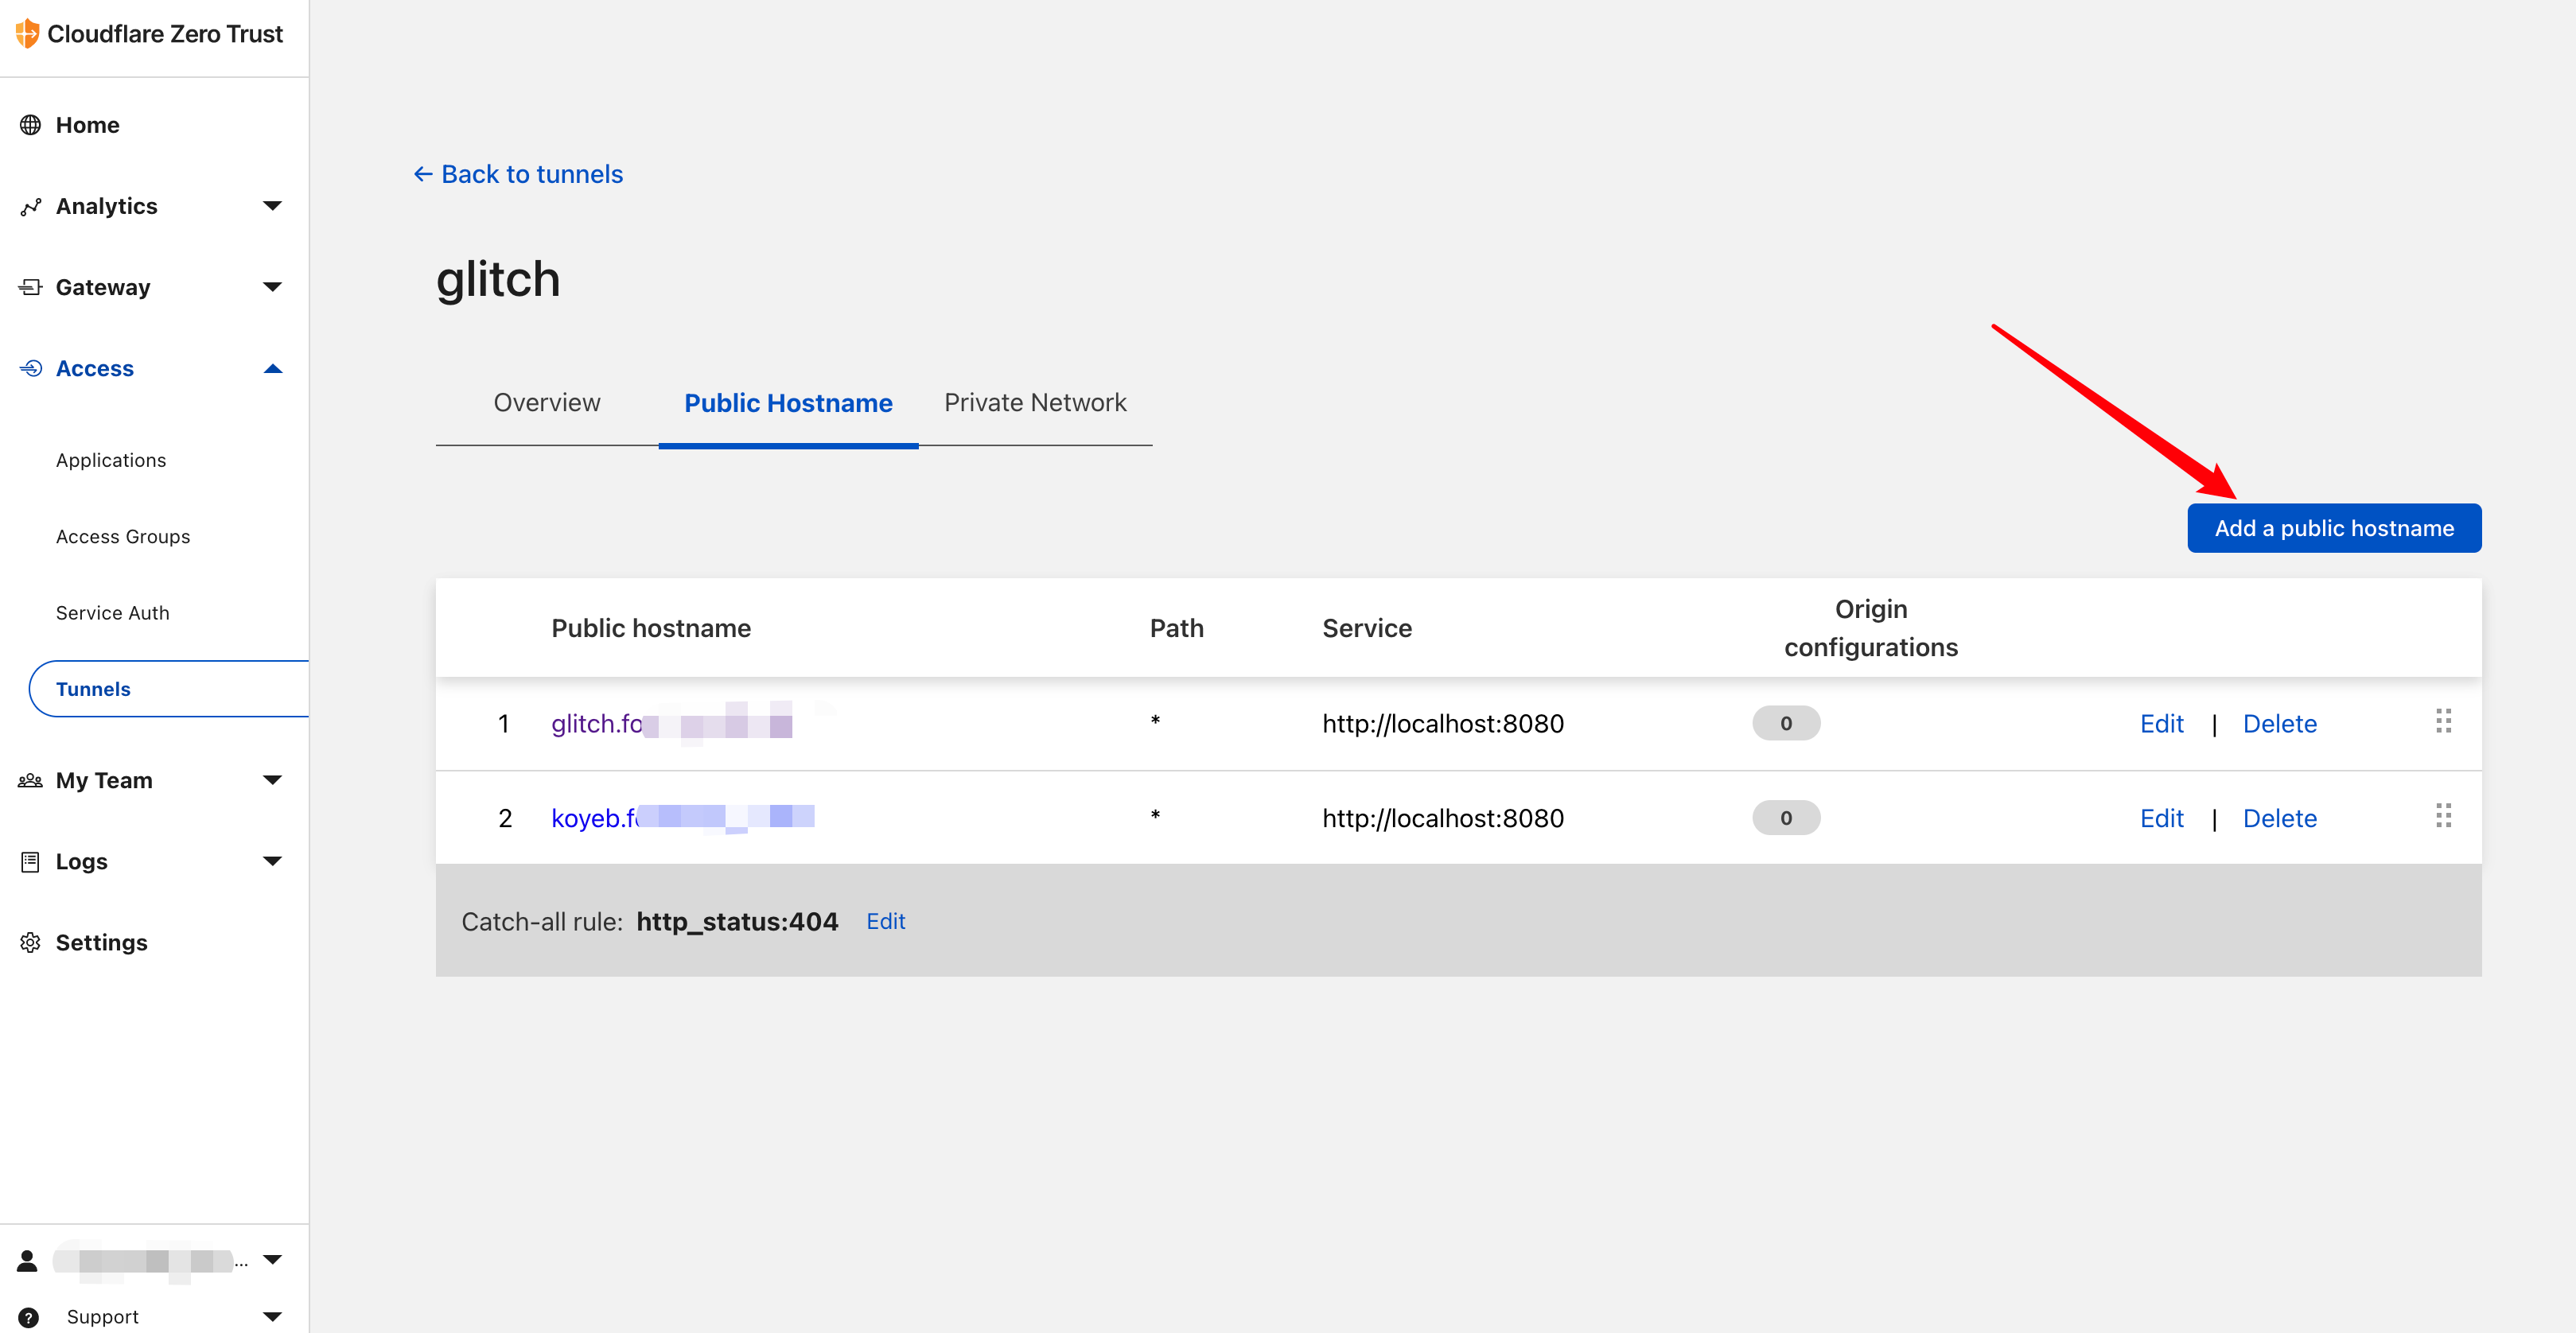Edit the koyeb hostname row
Screen dimensions: 2576x1333
click(2162, 818)
